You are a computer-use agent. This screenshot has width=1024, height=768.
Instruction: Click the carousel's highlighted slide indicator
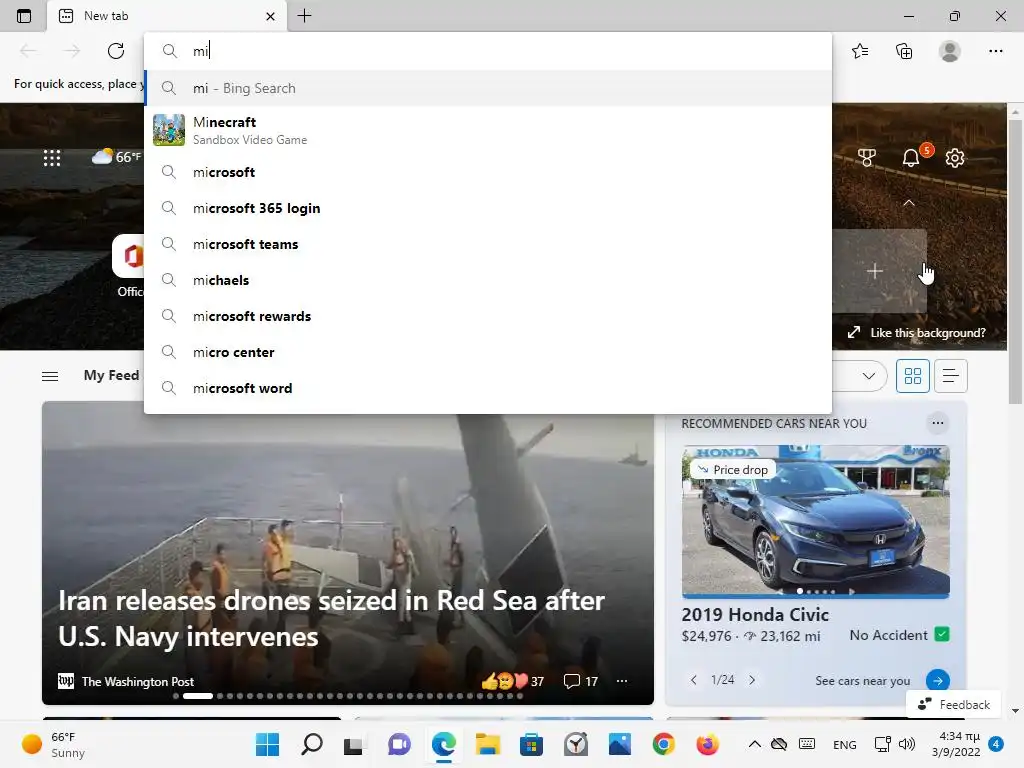198,696
